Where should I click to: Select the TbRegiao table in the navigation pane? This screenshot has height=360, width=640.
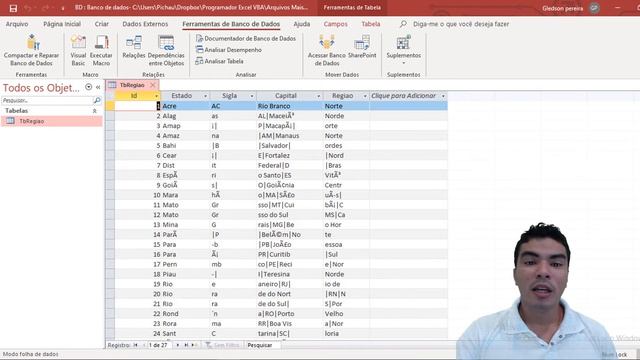click(51, 121)
